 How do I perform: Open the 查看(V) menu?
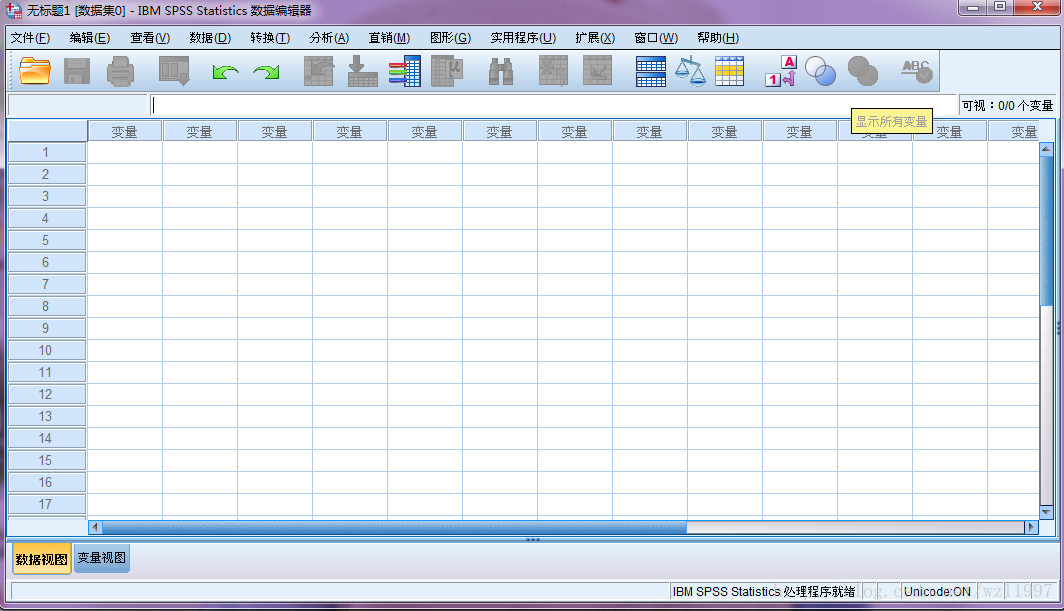click(150, 38)
